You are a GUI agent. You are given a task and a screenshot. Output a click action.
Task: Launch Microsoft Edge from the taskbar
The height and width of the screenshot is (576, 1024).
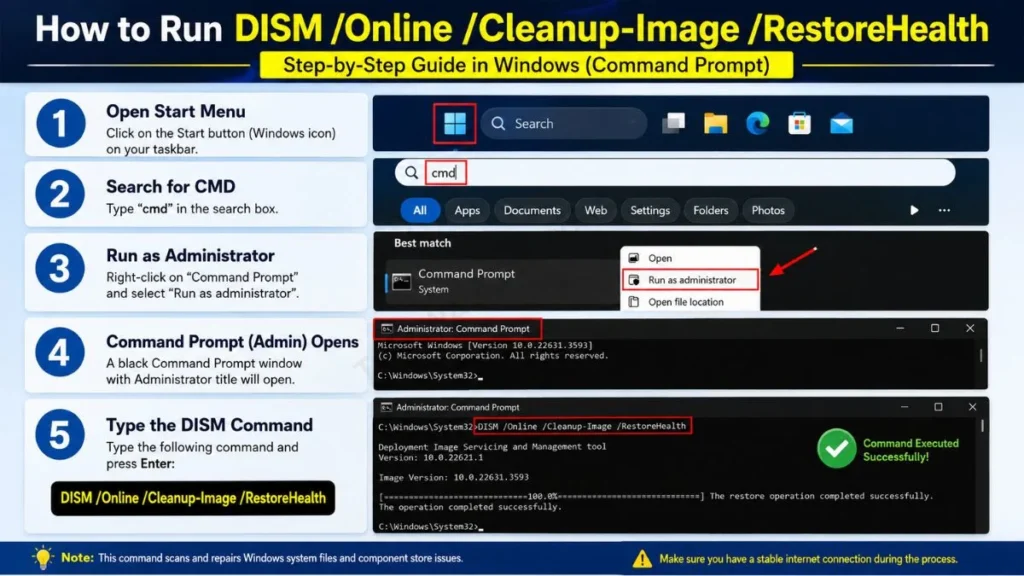[758, 123]
